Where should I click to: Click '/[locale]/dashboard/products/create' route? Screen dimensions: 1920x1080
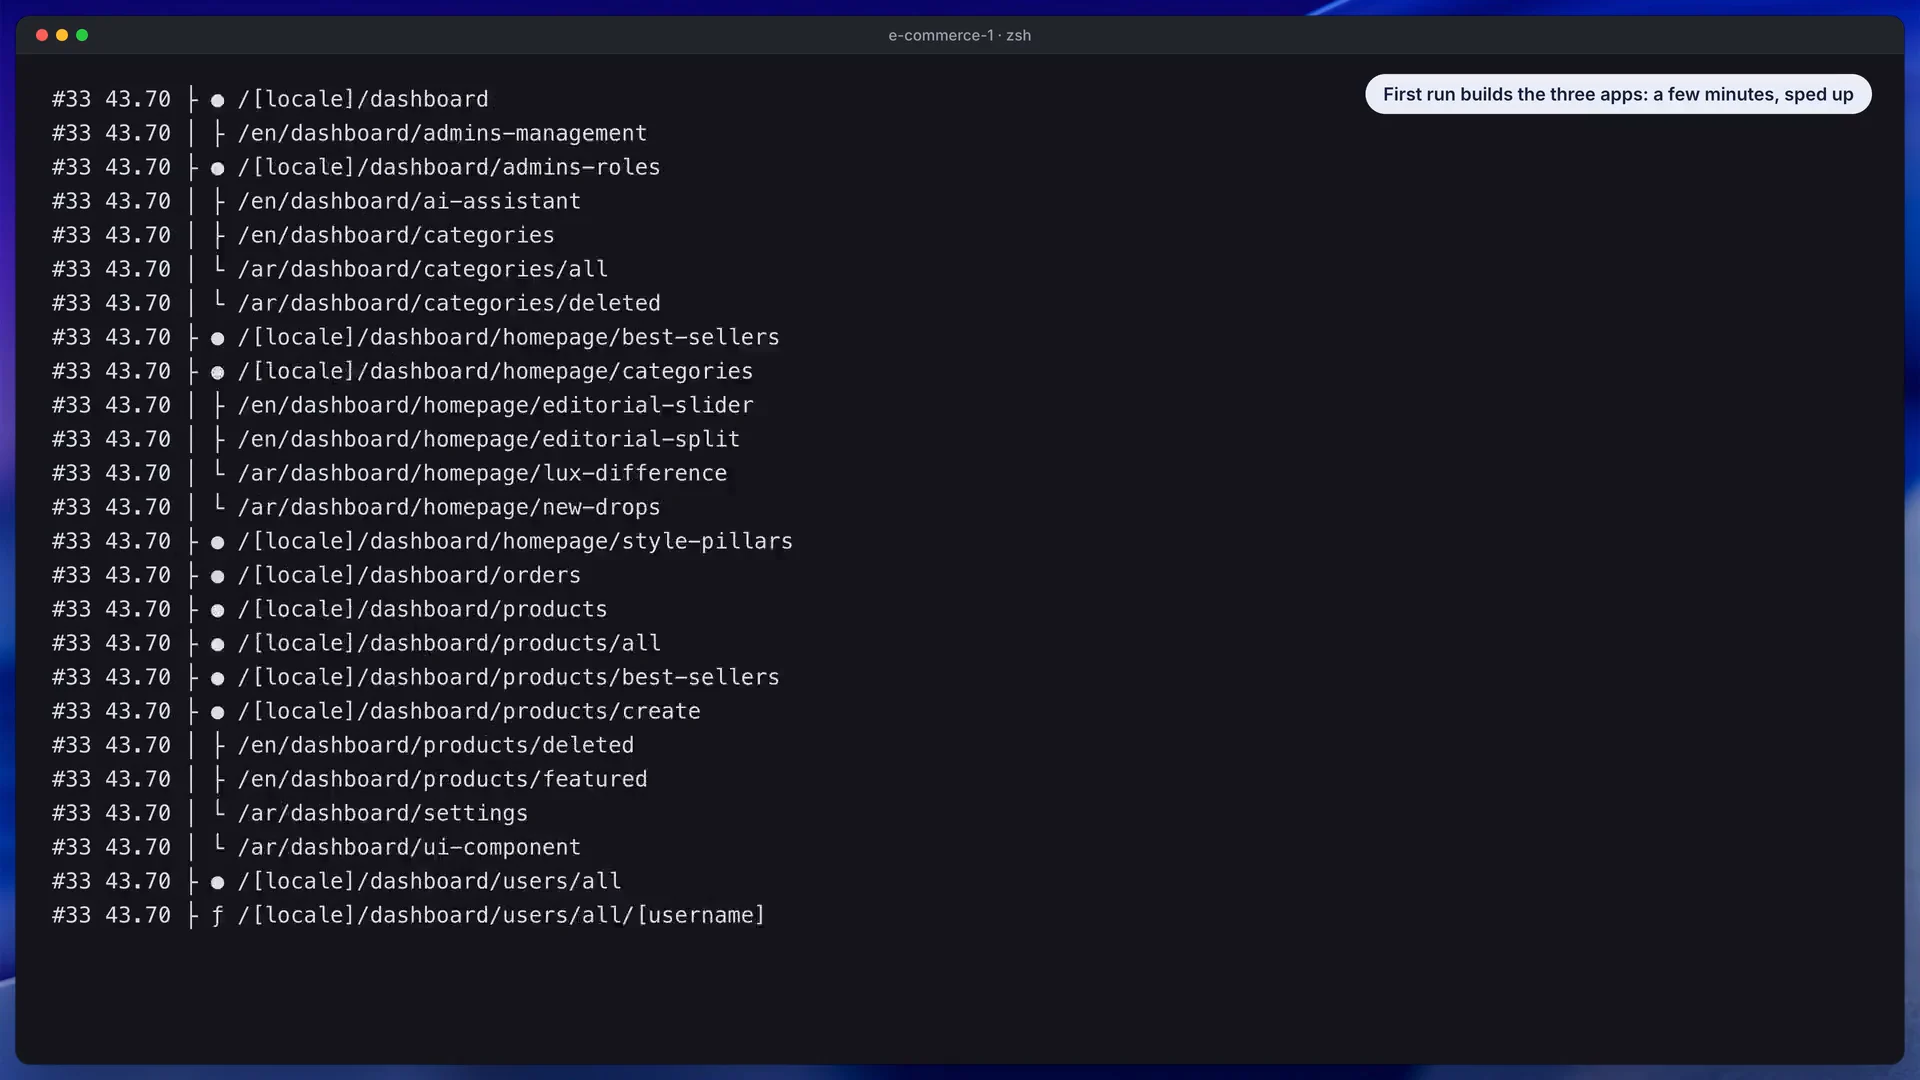click(x=469, y=711)
